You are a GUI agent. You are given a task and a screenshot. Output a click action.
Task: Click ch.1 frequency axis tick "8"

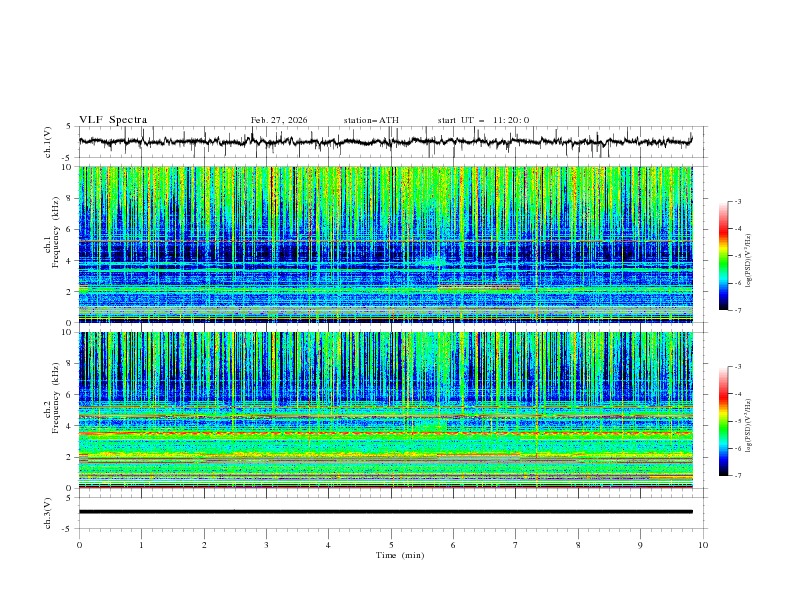(70, 198)
